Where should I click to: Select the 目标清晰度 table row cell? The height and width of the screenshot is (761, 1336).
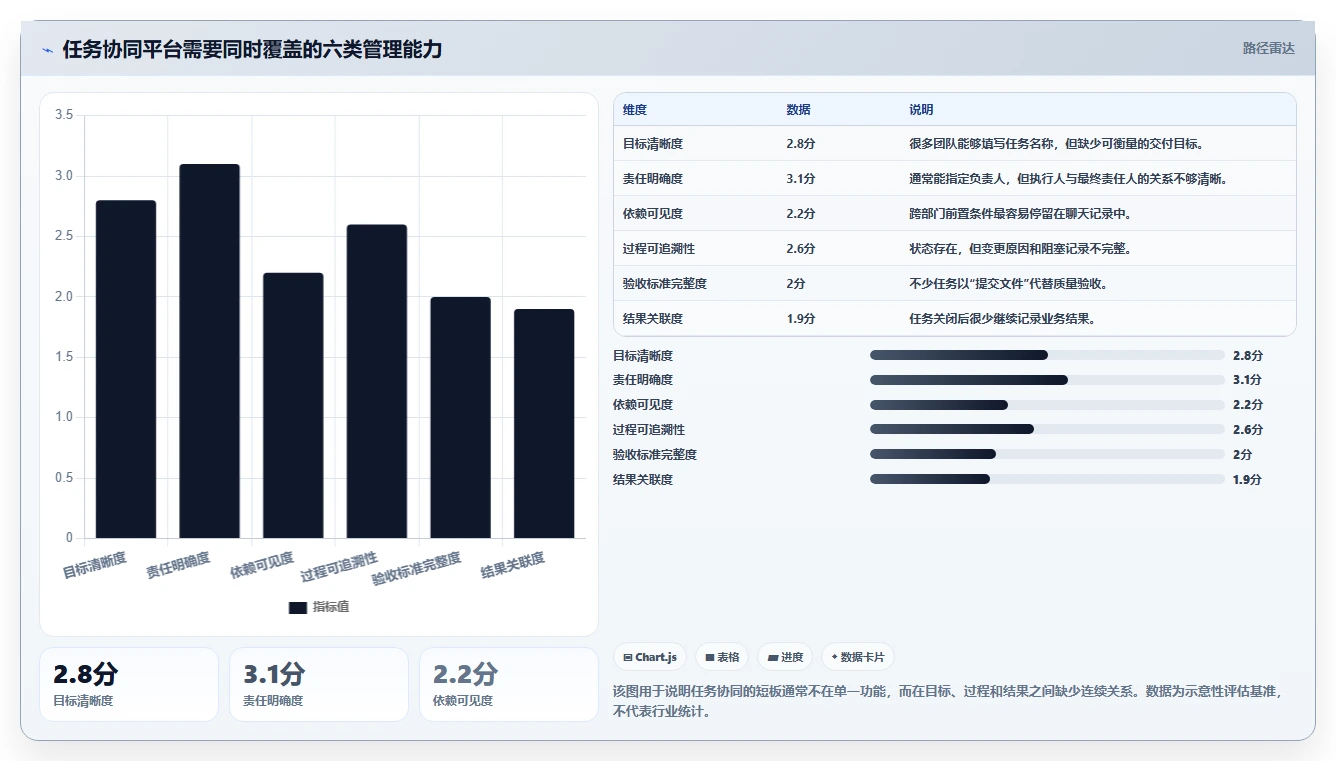pos(653,144)
